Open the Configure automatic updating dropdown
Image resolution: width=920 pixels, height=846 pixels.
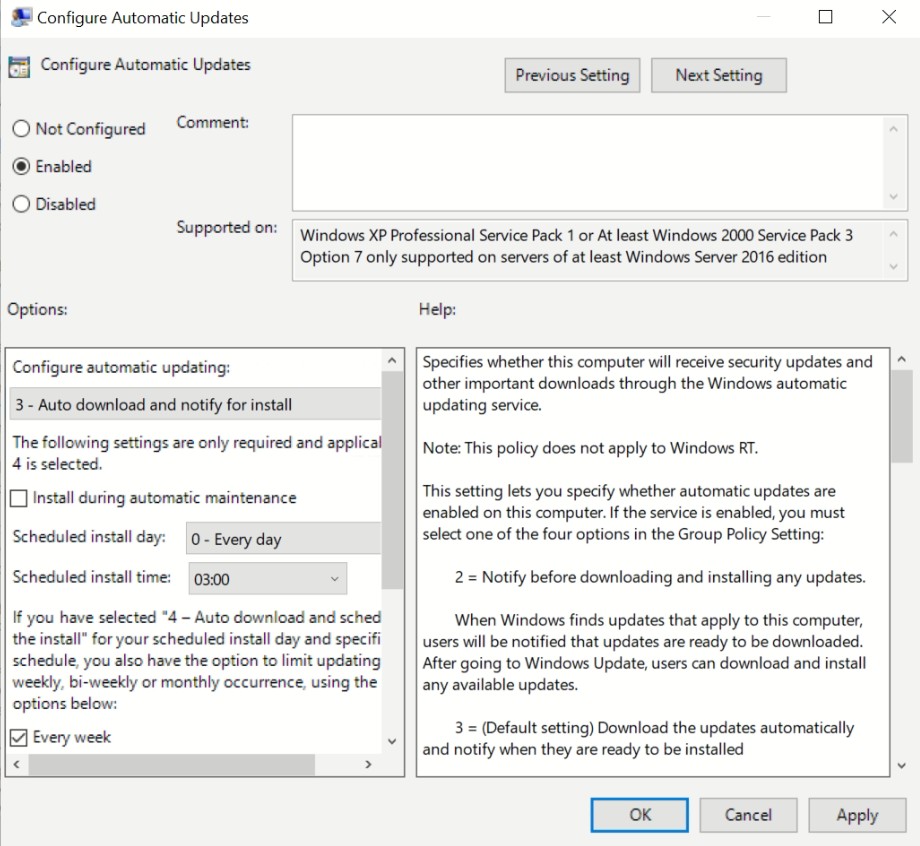[195, 404]
